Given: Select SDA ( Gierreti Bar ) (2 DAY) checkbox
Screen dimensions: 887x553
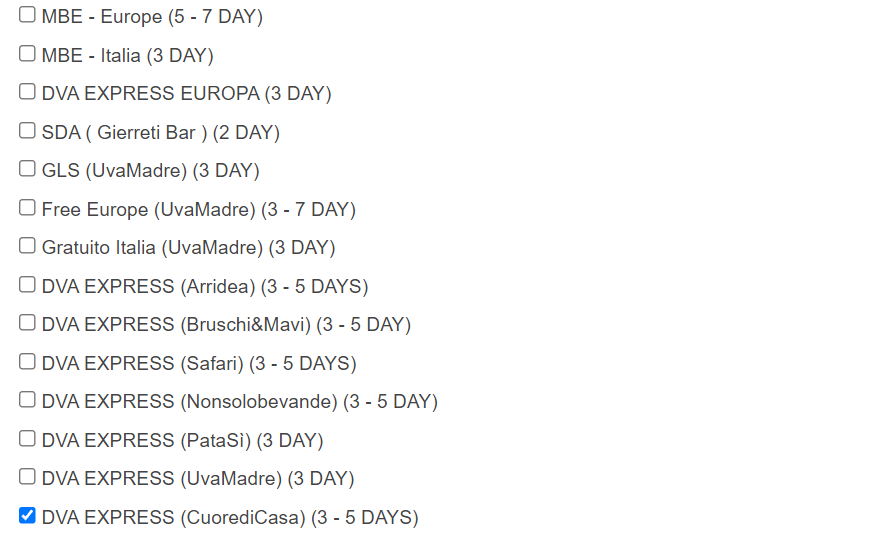Looking at the screenshot, I should tap(27, 130).
